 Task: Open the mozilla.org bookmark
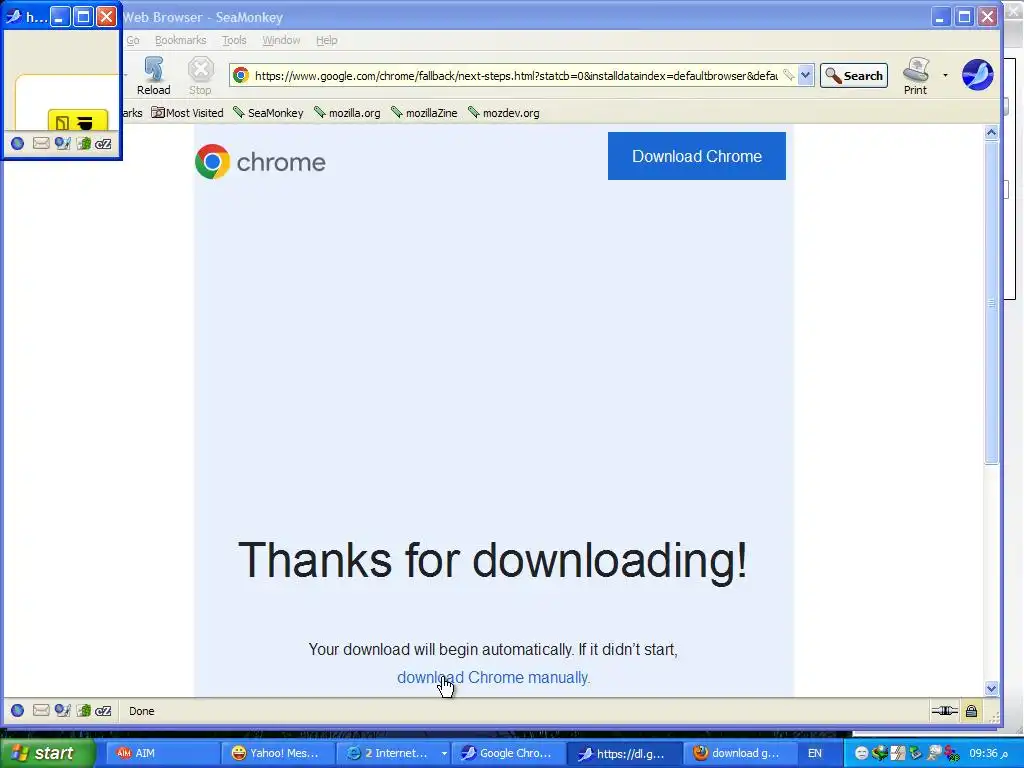[347, 113]
